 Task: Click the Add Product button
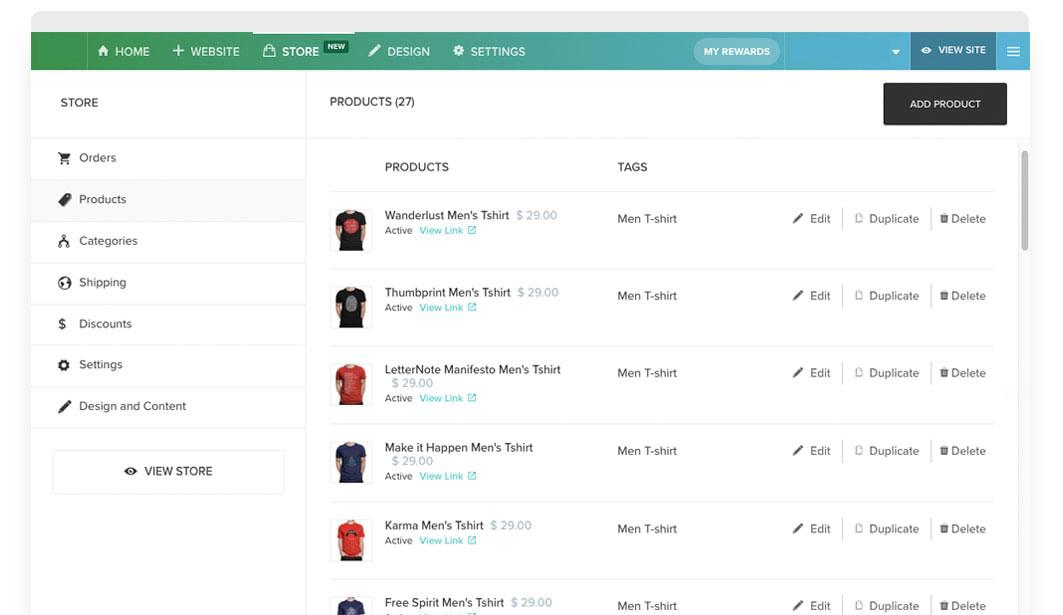[944, 104]
